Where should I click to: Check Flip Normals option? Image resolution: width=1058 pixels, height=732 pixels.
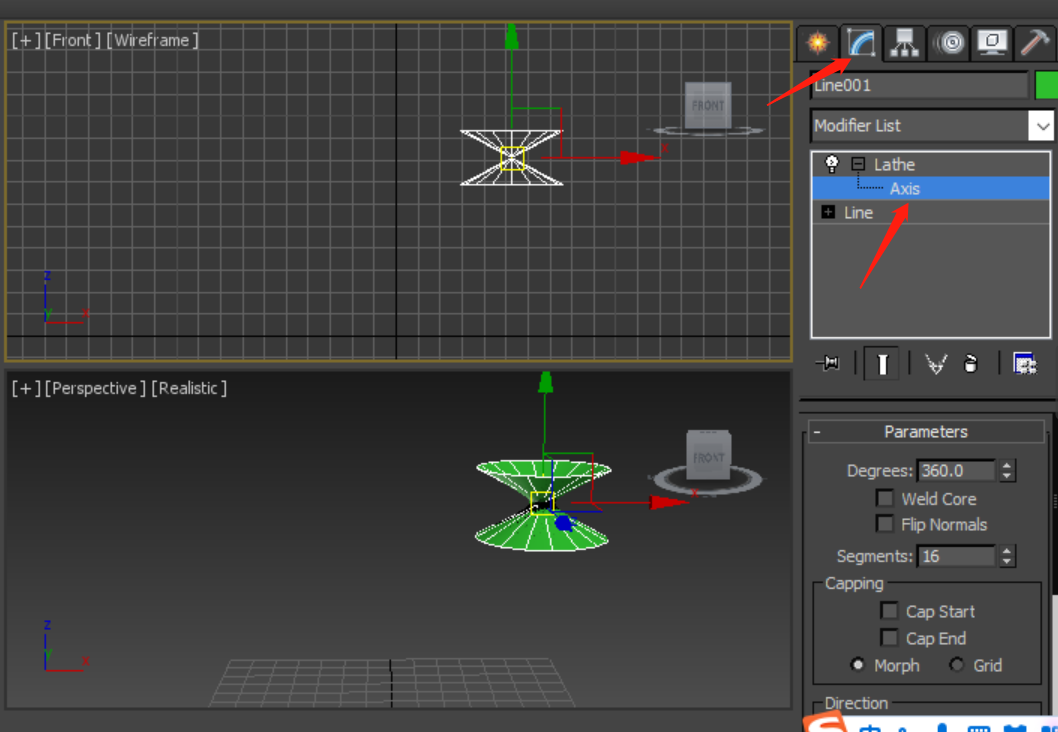click(x=885, y=523)
